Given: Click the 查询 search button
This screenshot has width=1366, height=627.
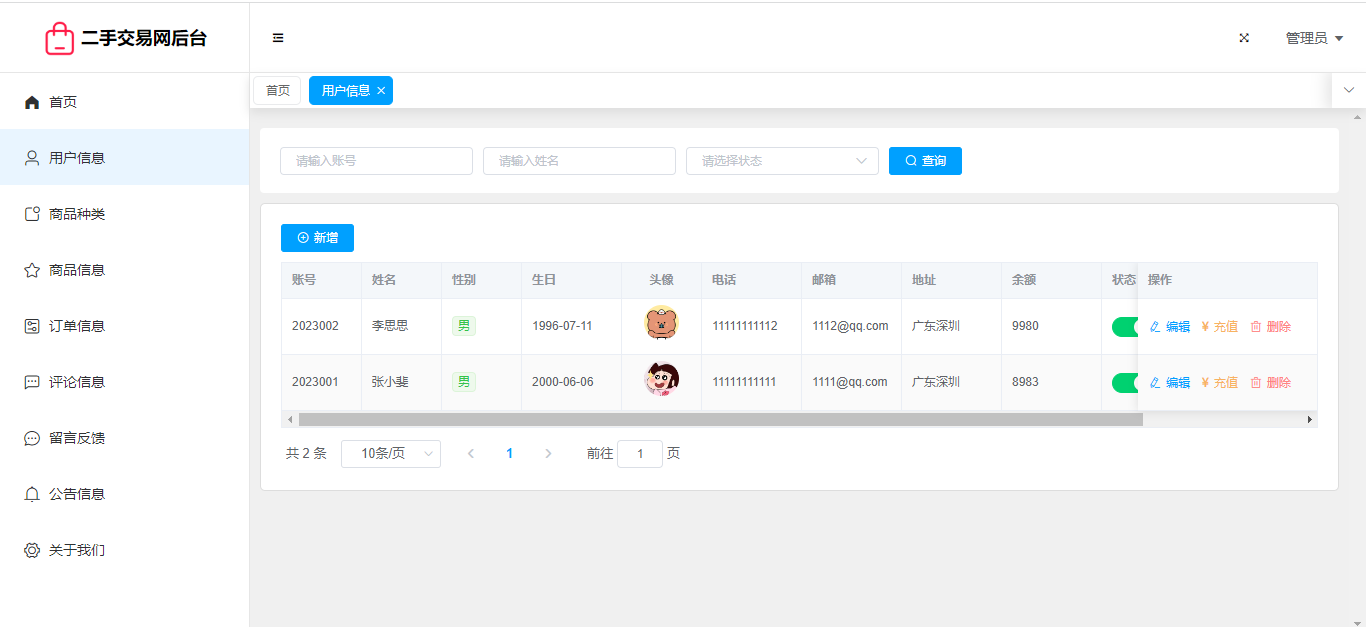Looking at the screenshot, I should pyautogui.click(x=925, y=161).
